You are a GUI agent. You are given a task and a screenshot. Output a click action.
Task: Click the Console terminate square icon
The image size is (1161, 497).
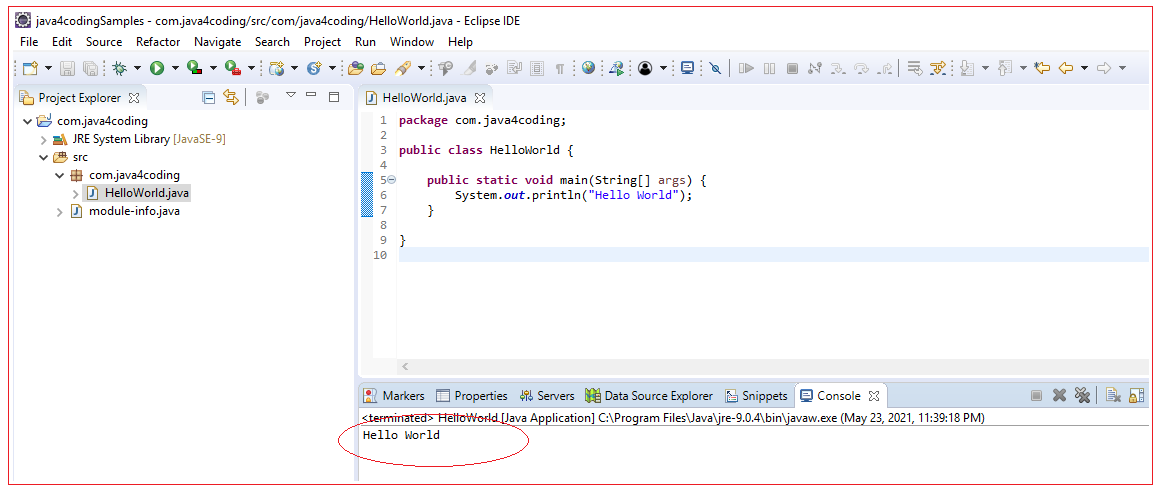1037,396
